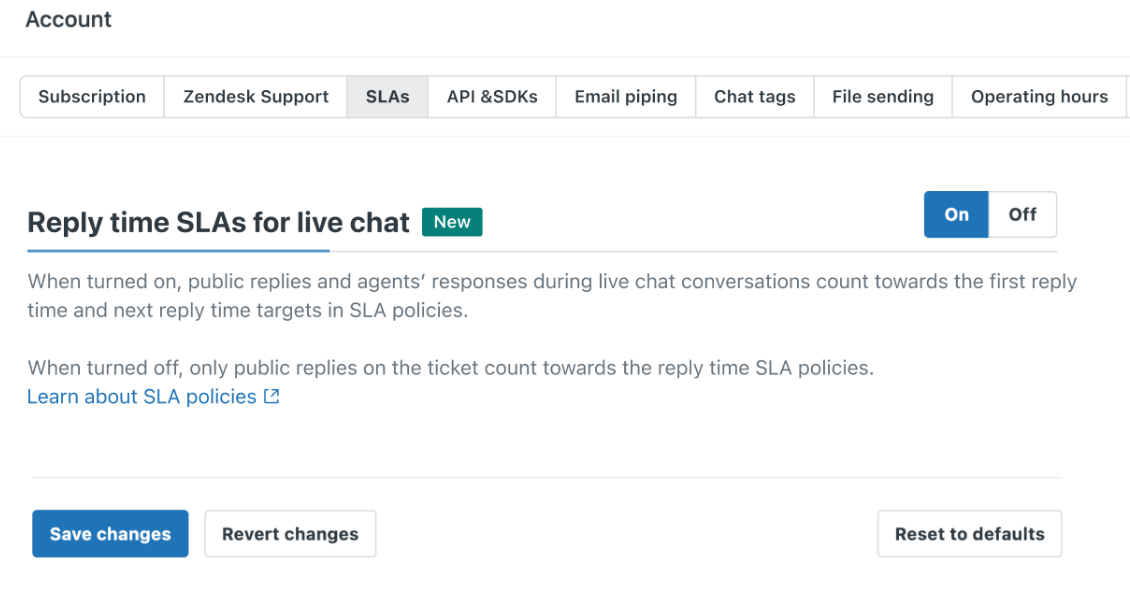
Task: Turn reply time SLAs Off
Action: 1022,214
